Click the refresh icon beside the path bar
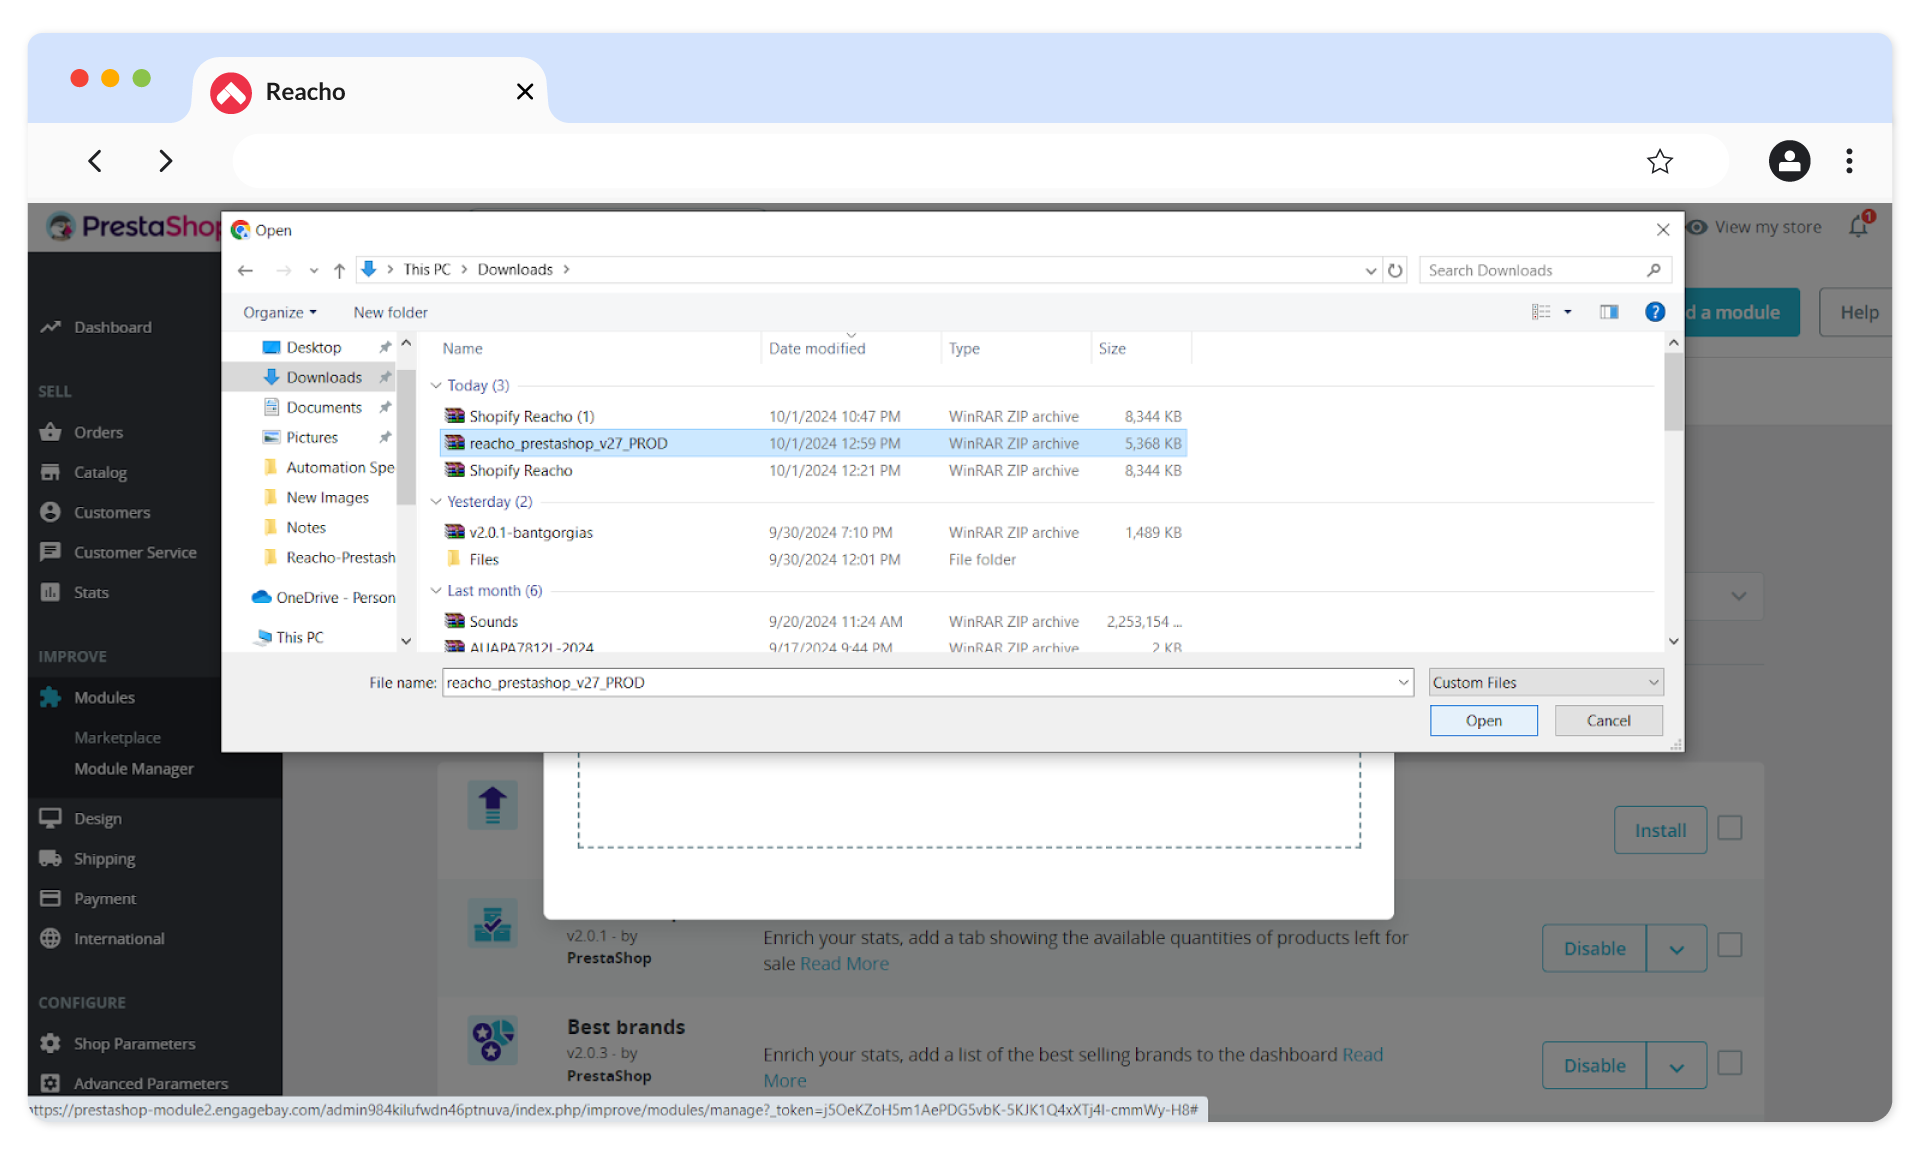 coord(1395,270)
